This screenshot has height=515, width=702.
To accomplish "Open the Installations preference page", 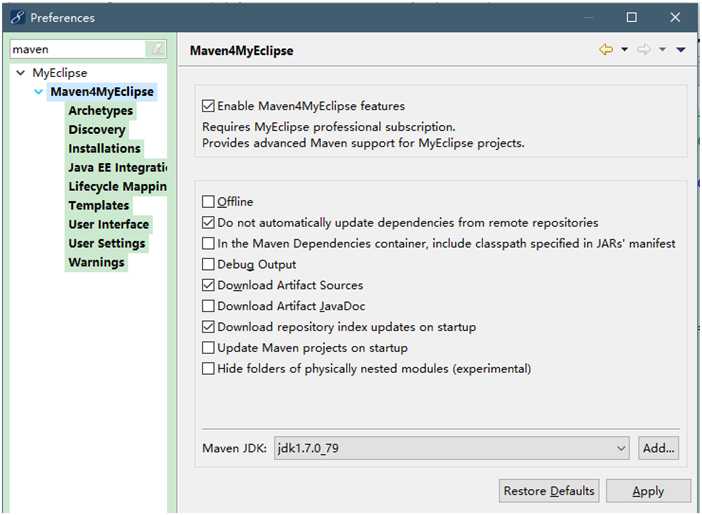I will click(104, 149).
